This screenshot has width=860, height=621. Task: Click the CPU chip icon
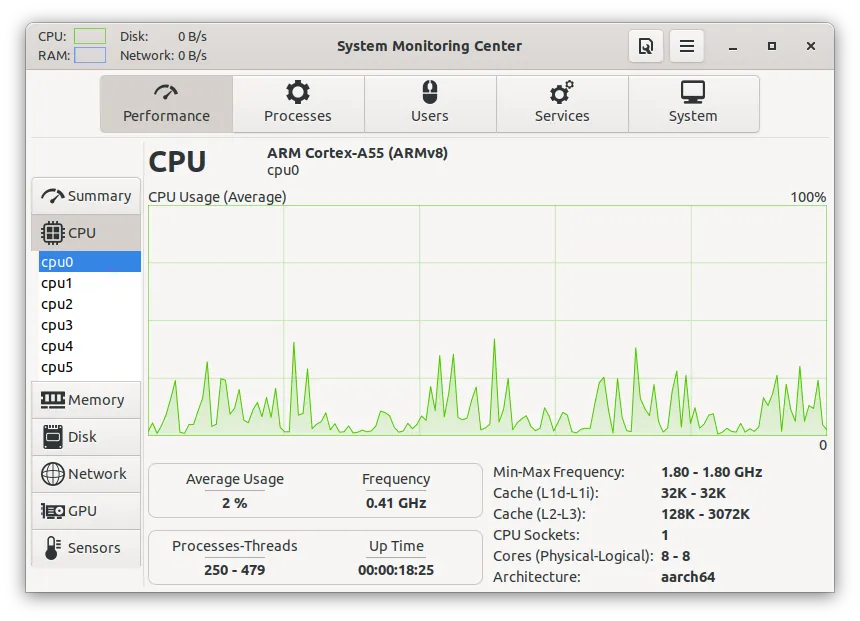tap(52, 233)
